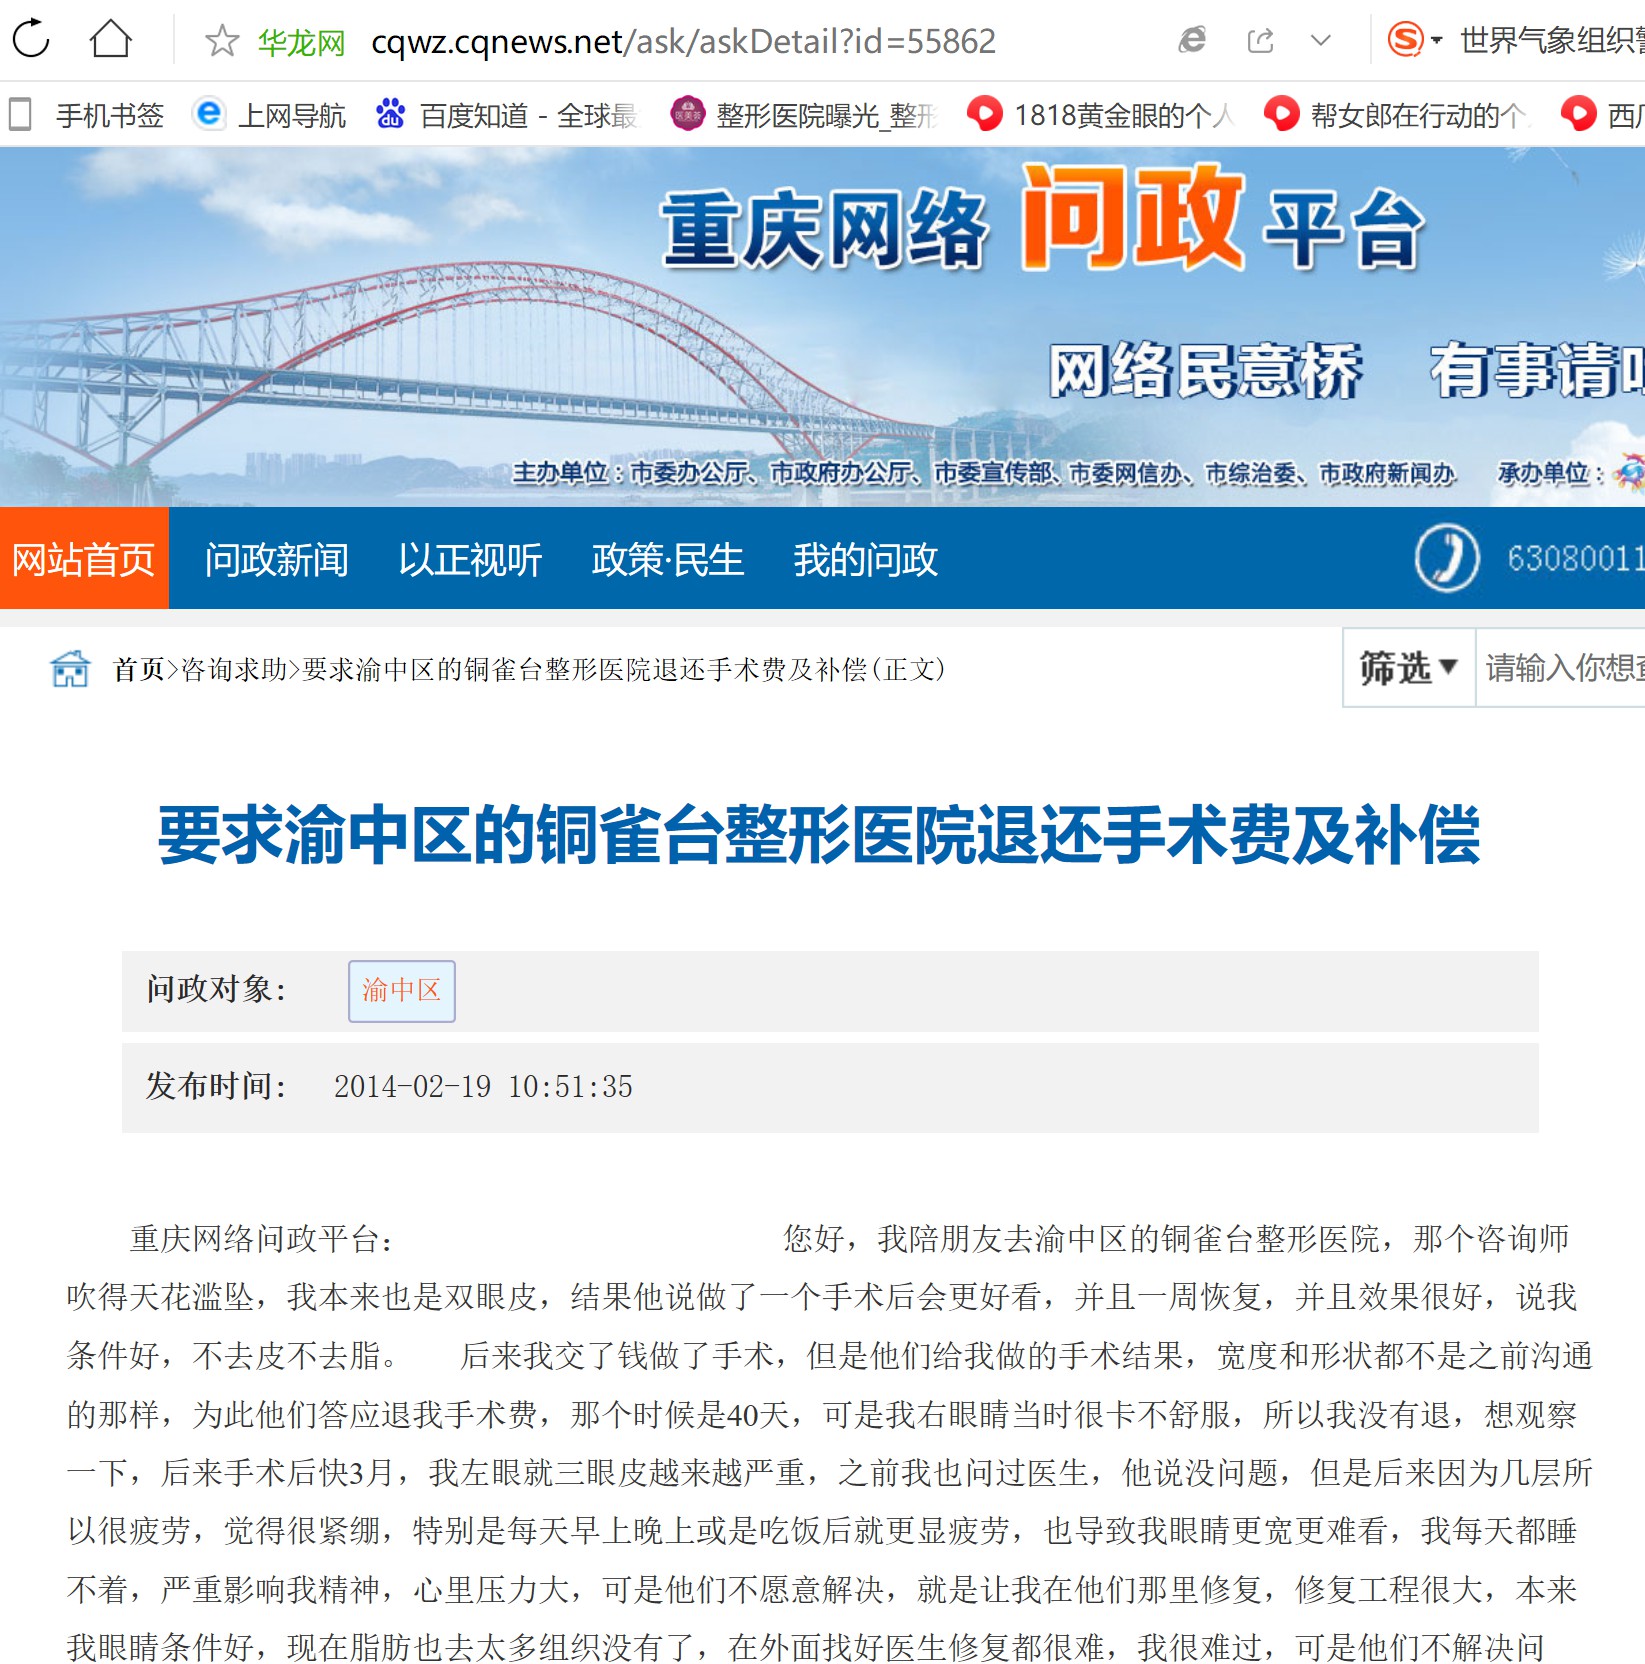Select 我的问政 navigation tab
1645x1664 pixels.
point(865,559)
